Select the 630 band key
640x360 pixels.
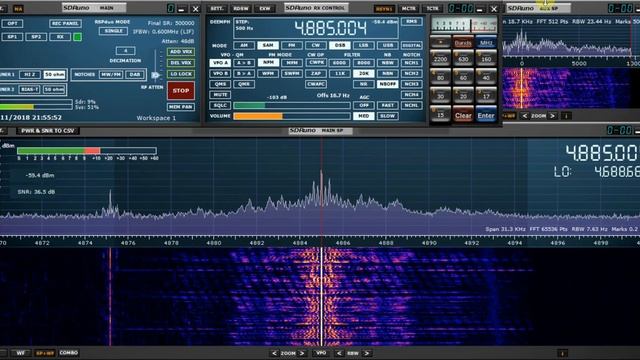pos(463,59)
